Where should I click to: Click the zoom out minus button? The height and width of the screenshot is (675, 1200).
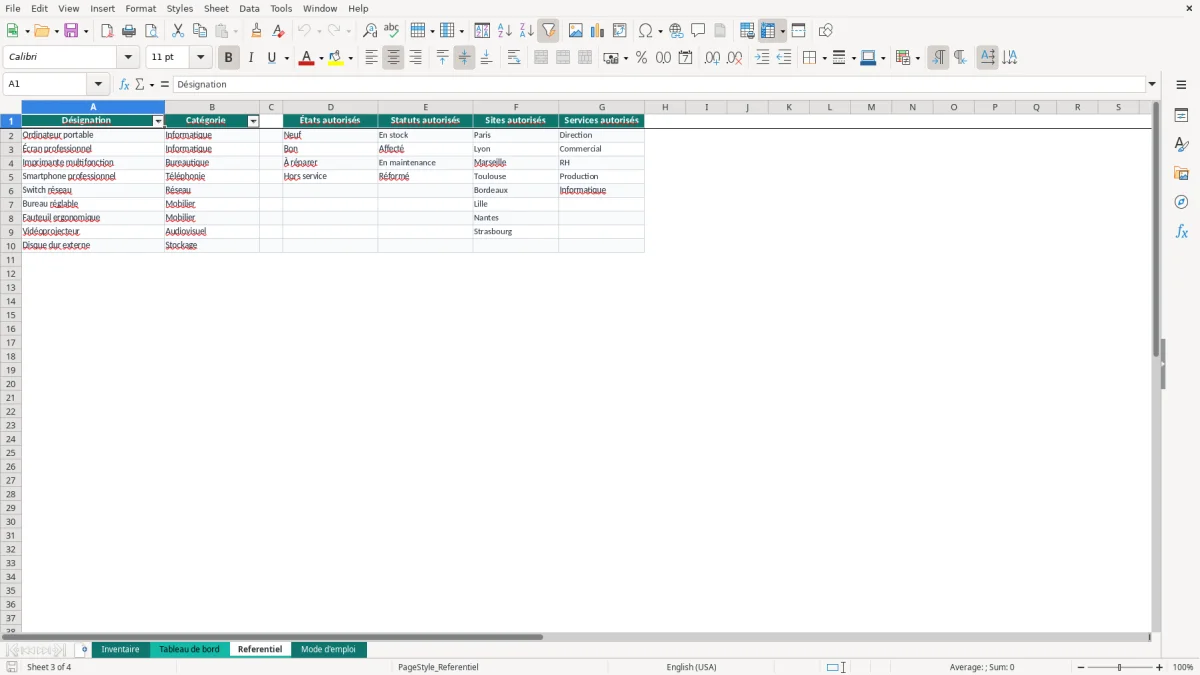pyautogui.click(x=1081, y=667)
